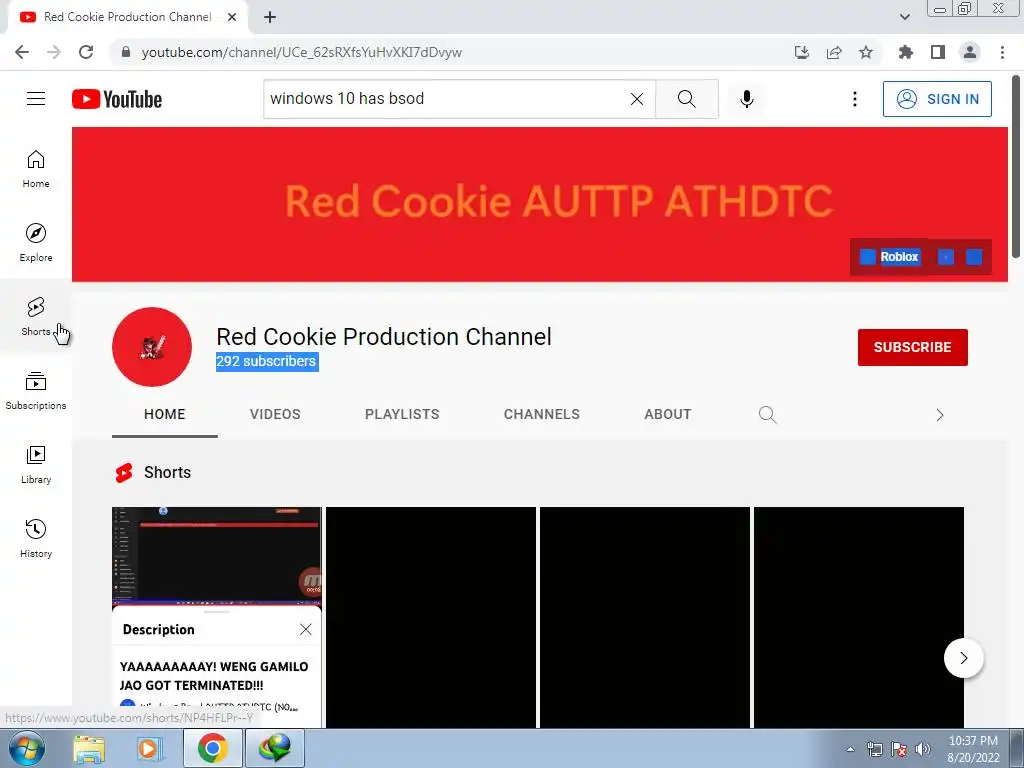Open the network tray icon
1024x768 pixels.
coord(874,749)
